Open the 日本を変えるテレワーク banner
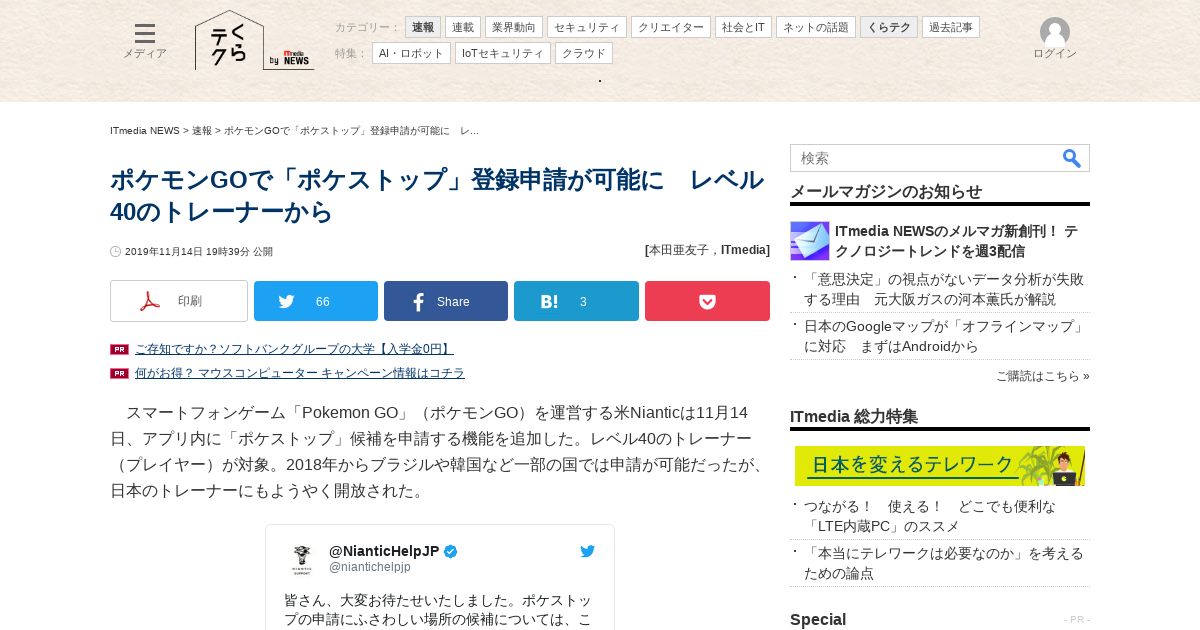This screenshot has width=1200, height=630. [940, 466]
